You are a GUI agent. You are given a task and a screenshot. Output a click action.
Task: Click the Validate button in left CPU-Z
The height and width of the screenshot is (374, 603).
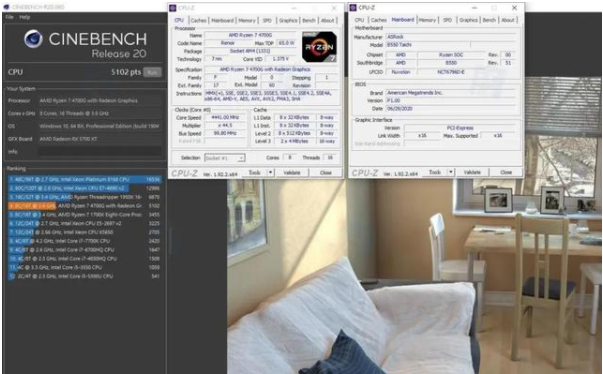pos(292,173)
